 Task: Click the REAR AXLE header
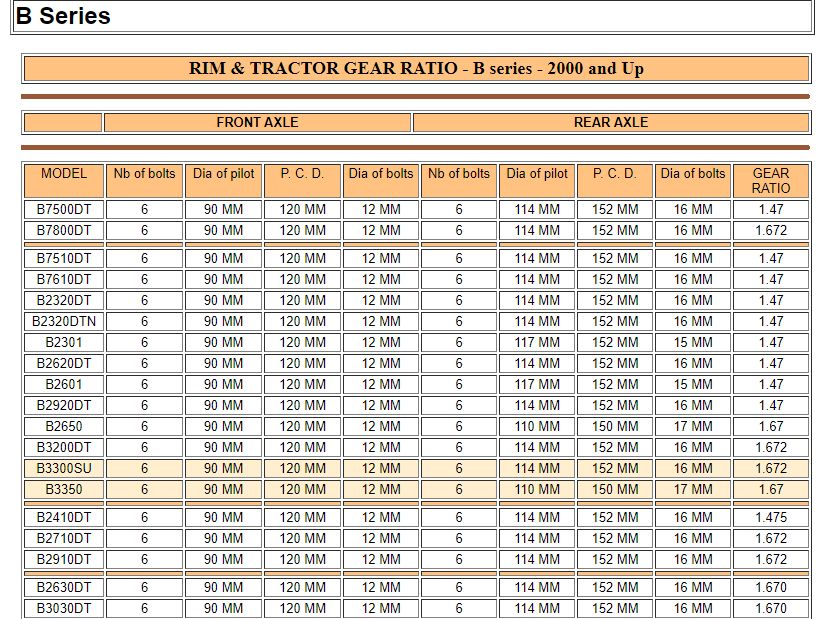[611, 122]
